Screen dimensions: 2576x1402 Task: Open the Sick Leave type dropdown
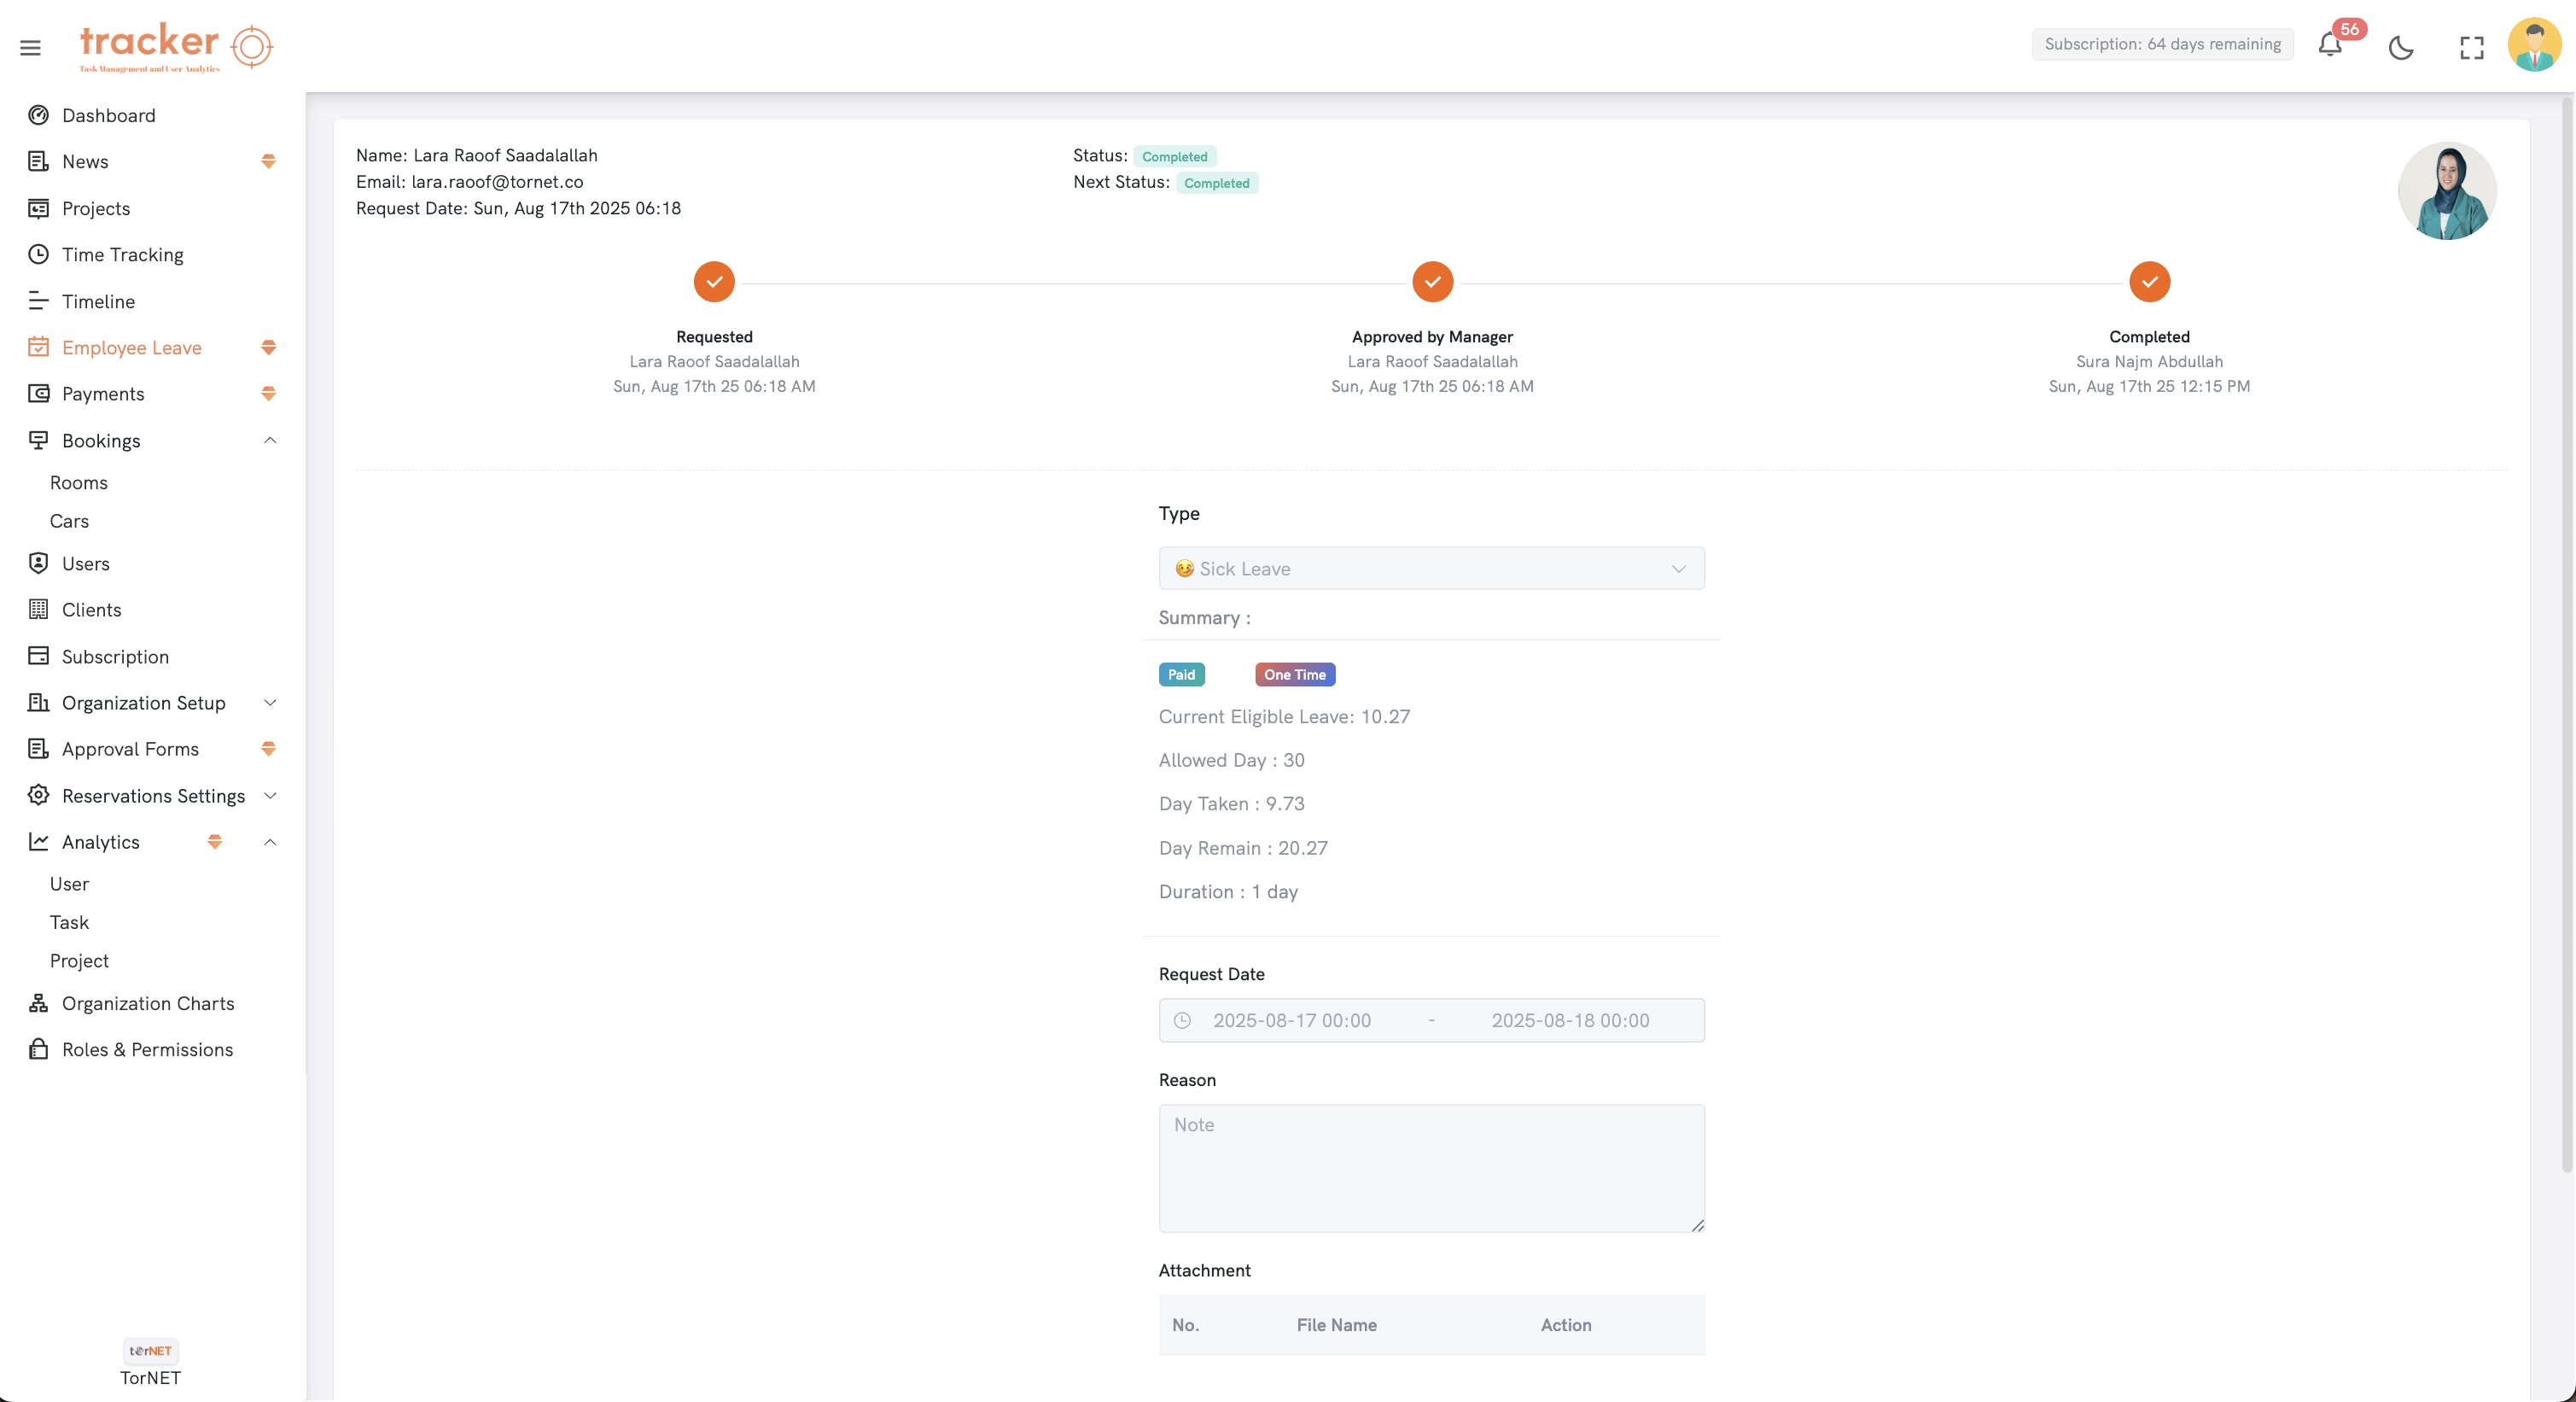[x=1431, y=568]
